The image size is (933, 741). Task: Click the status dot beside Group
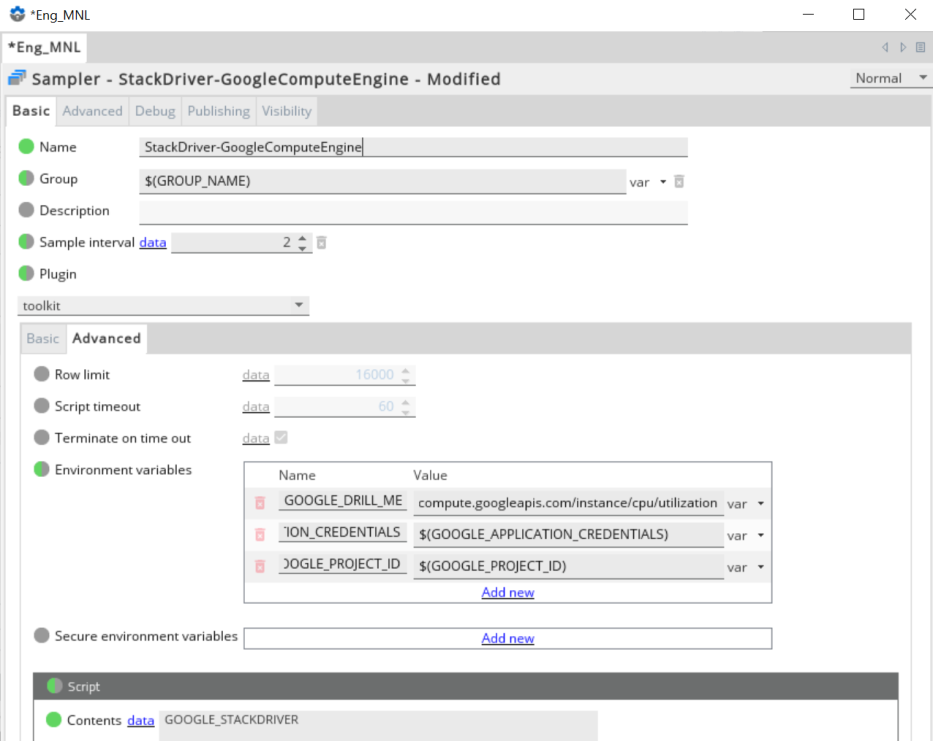pos(26,178)
